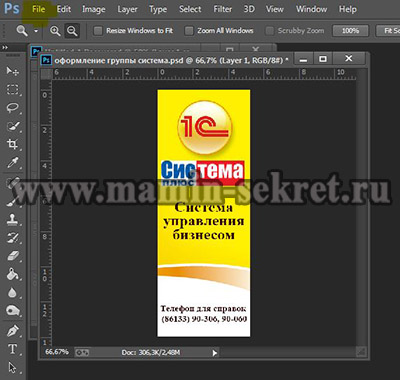Screen dimensions: 400x380
Task: Select the Lasso tool
Action: 13,107
